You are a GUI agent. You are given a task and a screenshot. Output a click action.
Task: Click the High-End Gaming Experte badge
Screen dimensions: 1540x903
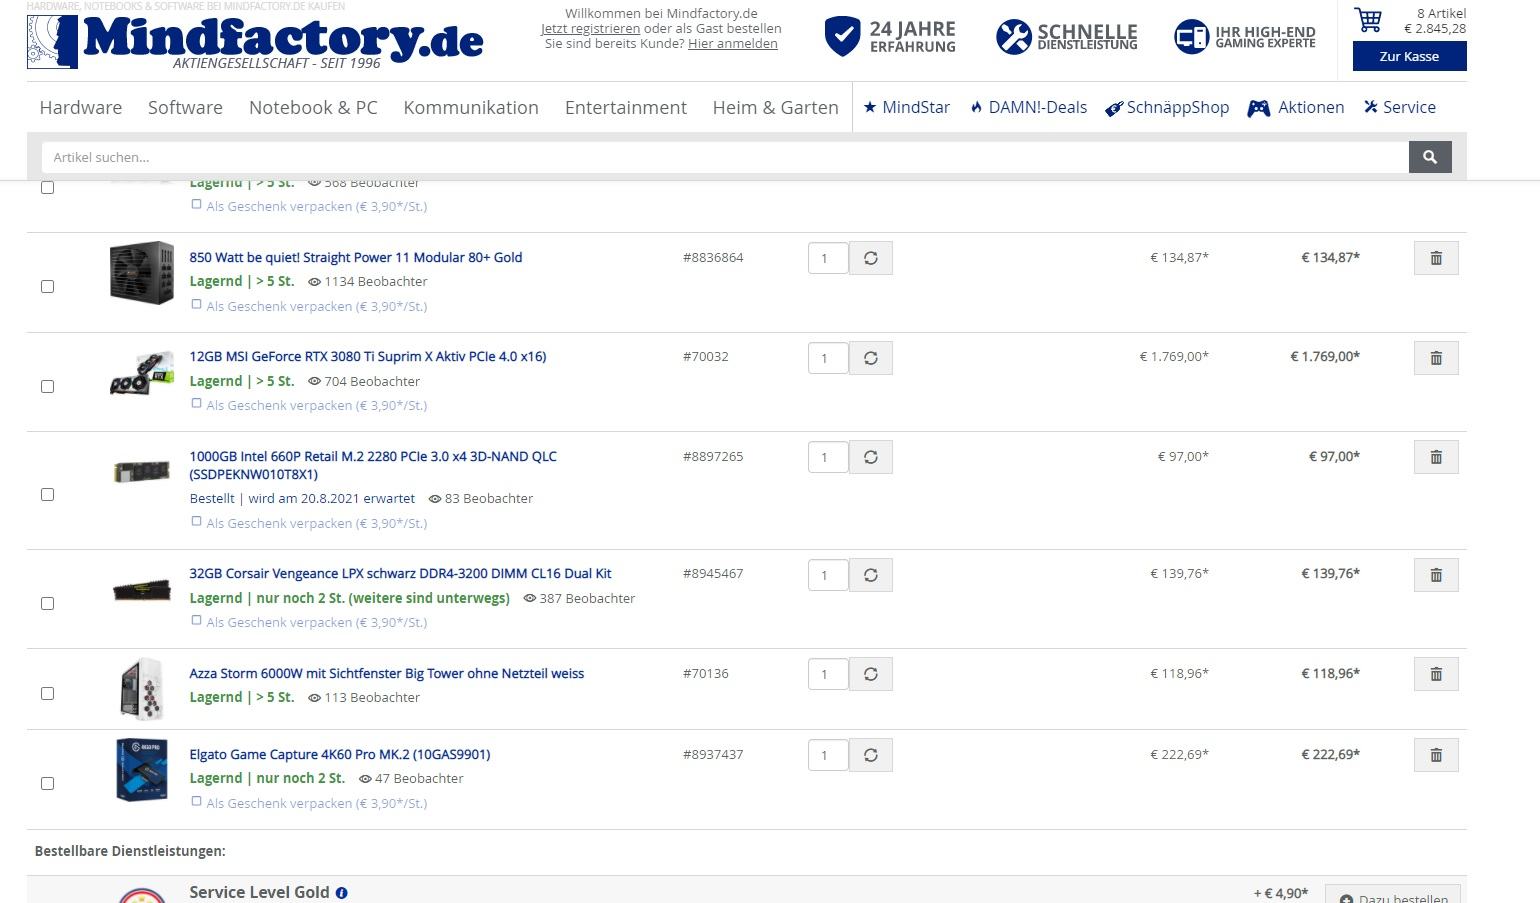pos(1244,37)
